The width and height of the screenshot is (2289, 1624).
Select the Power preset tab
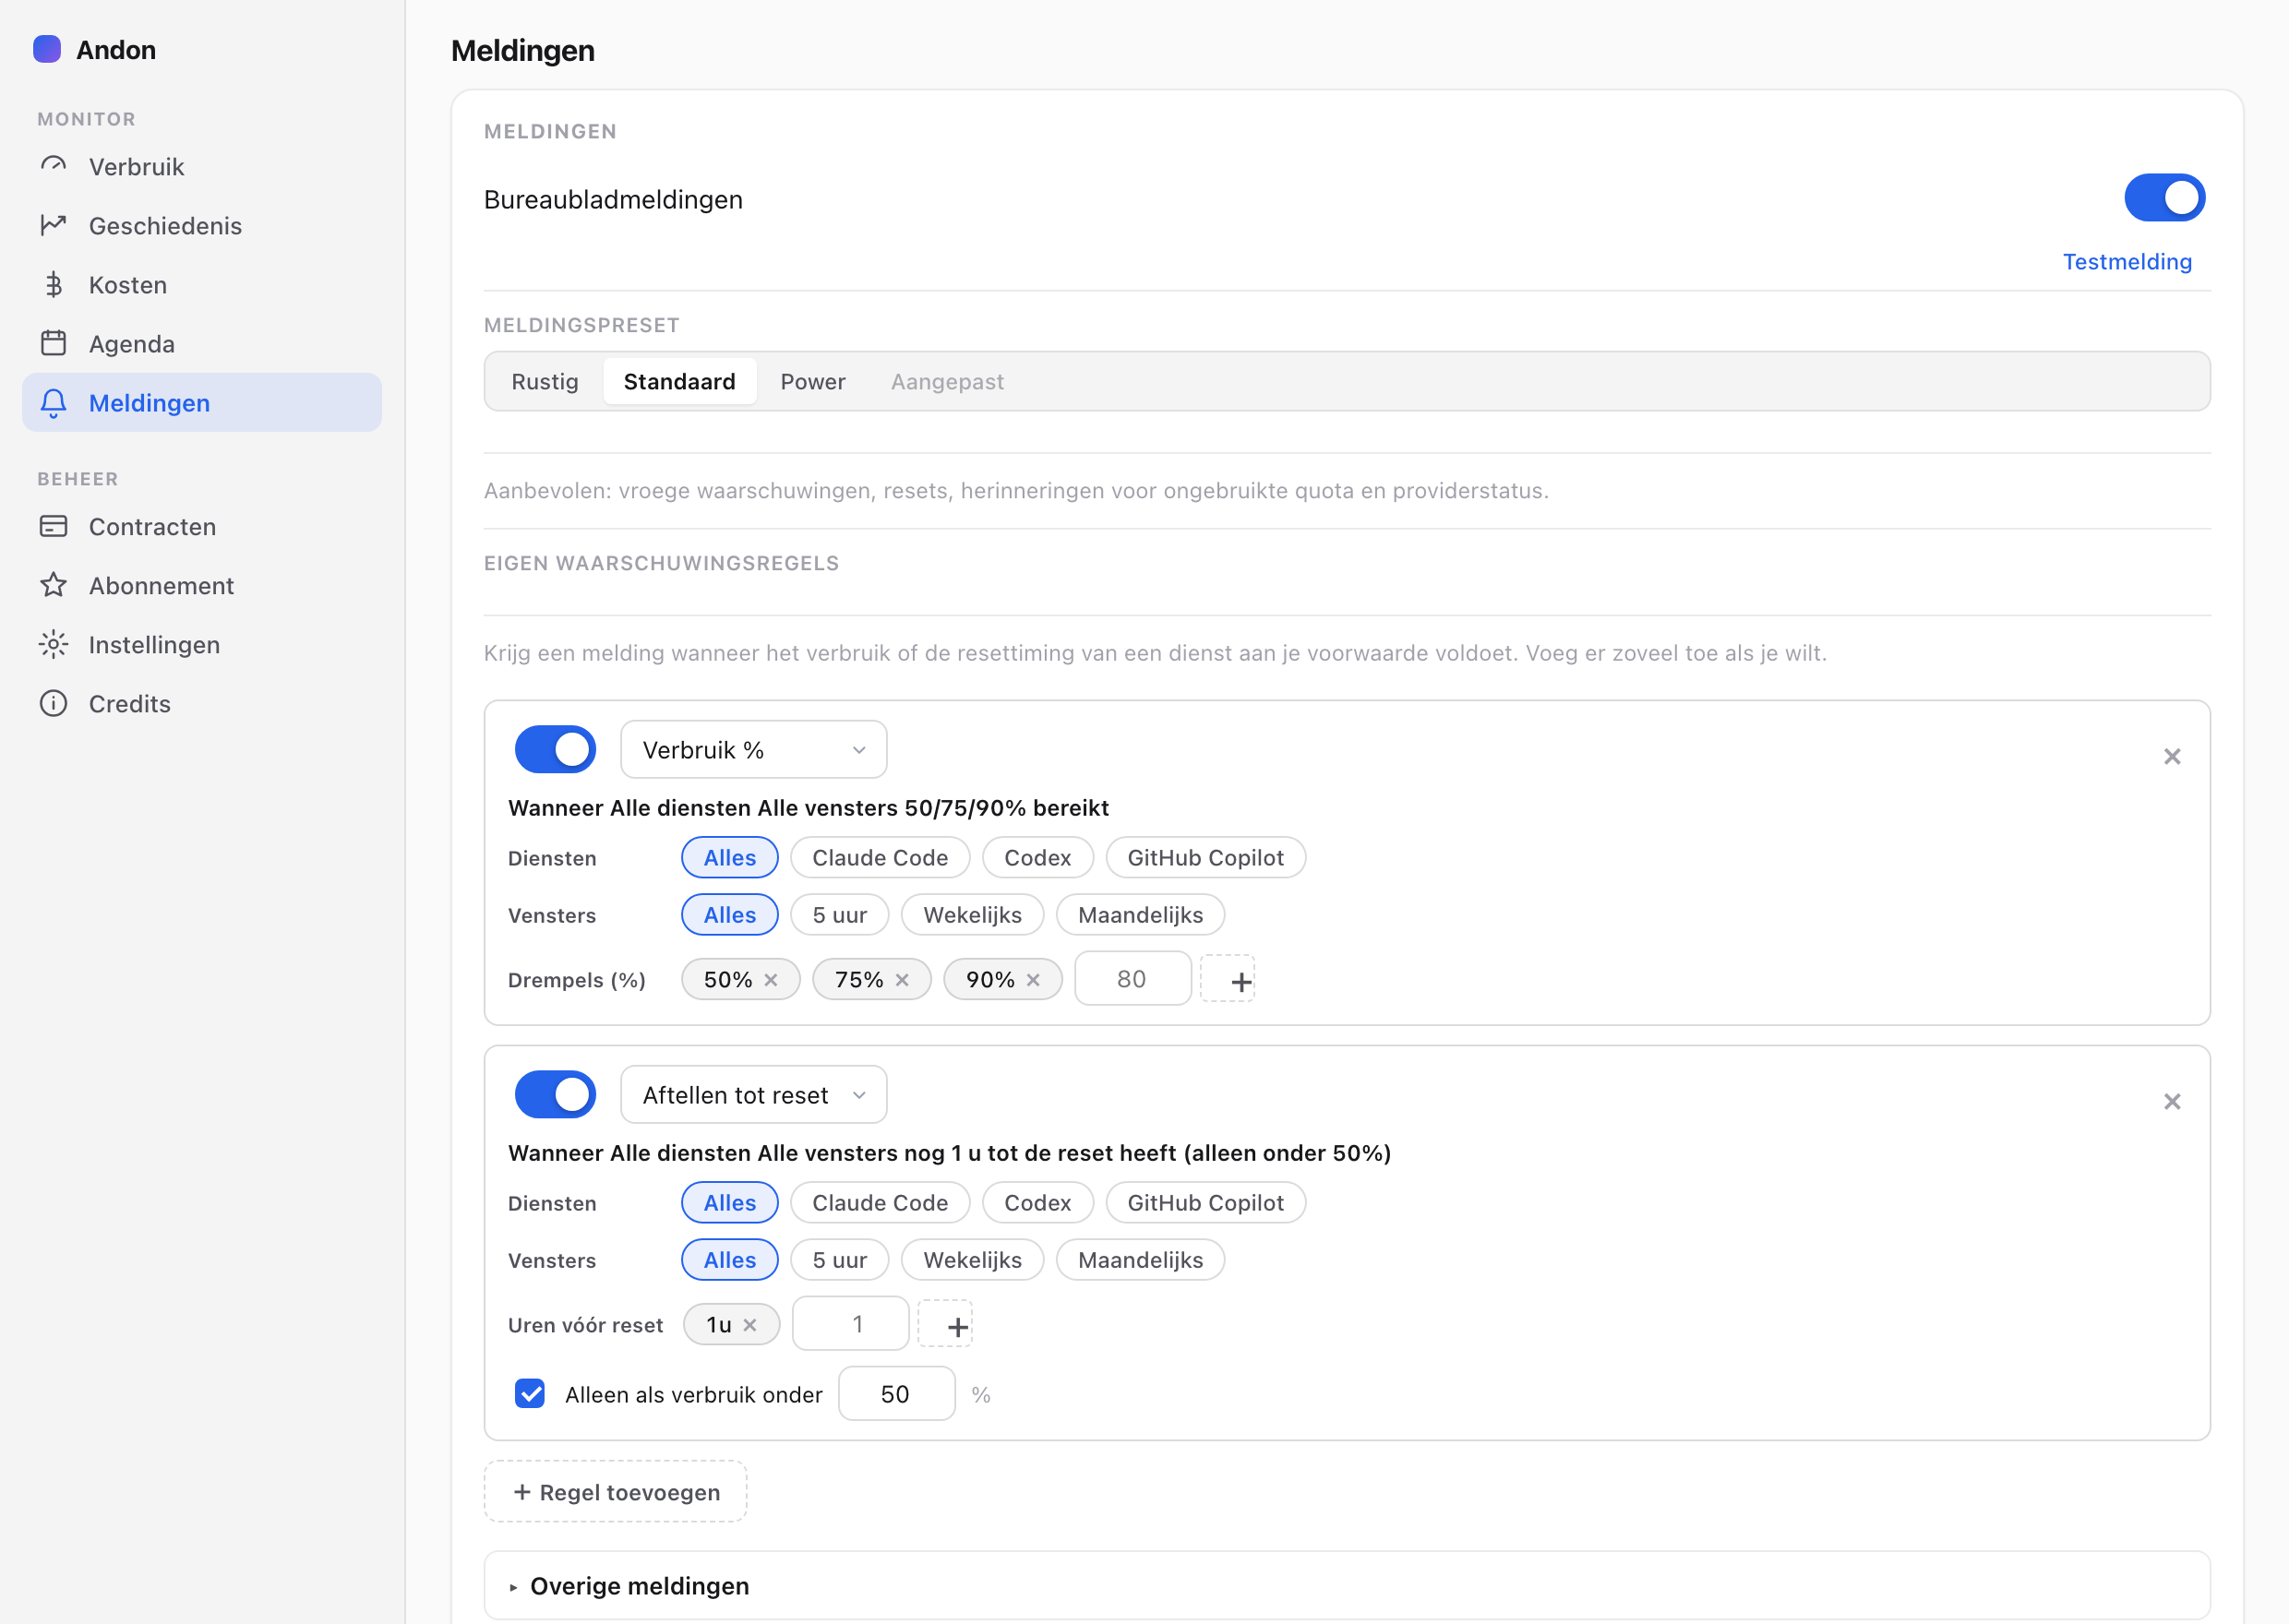813,381
